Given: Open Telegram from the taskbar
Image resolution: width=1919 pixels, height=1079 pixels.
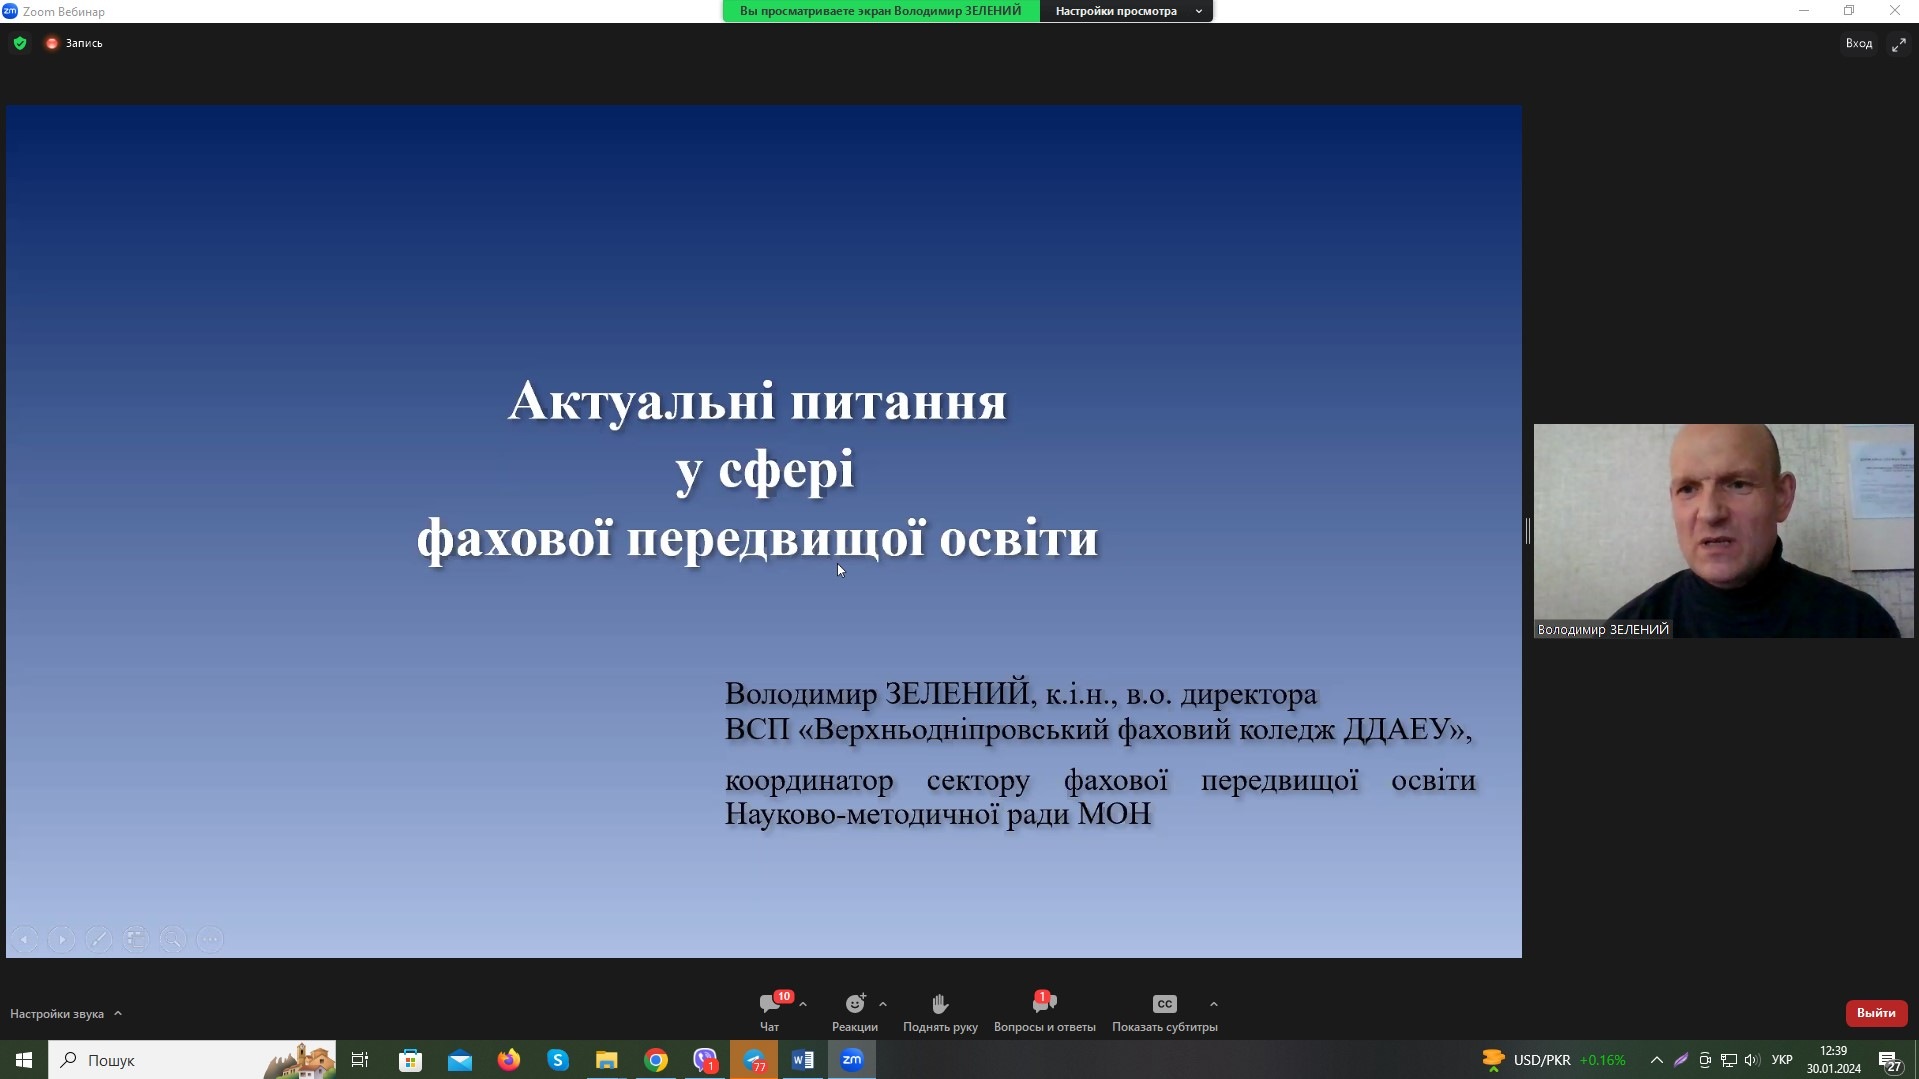Looking at the screenshot, I should click(754, 1060).
